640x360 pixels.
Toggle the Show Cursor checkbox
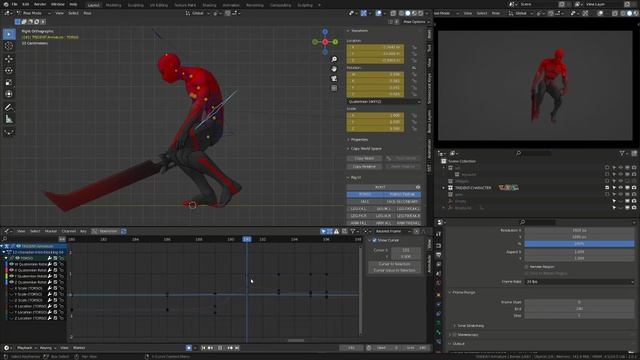(374, 240)
